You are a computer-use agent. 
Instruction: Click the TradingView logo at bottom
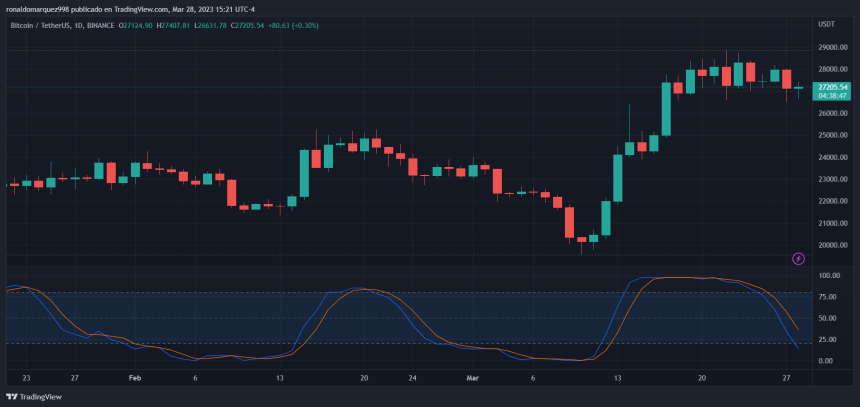[x=34, y=397]
